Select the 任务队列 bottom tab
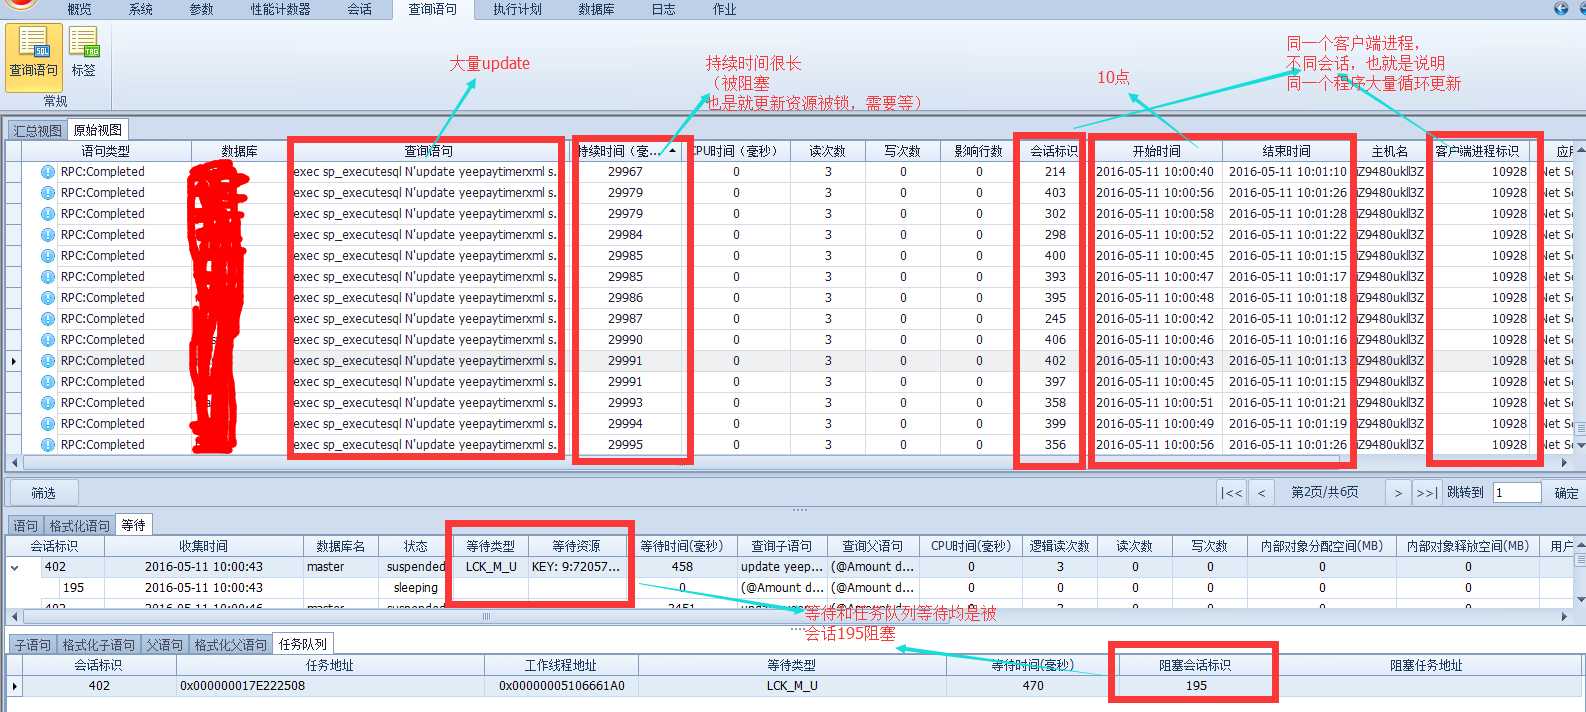This screenshot has width=1586, height=712. point(303,645)
